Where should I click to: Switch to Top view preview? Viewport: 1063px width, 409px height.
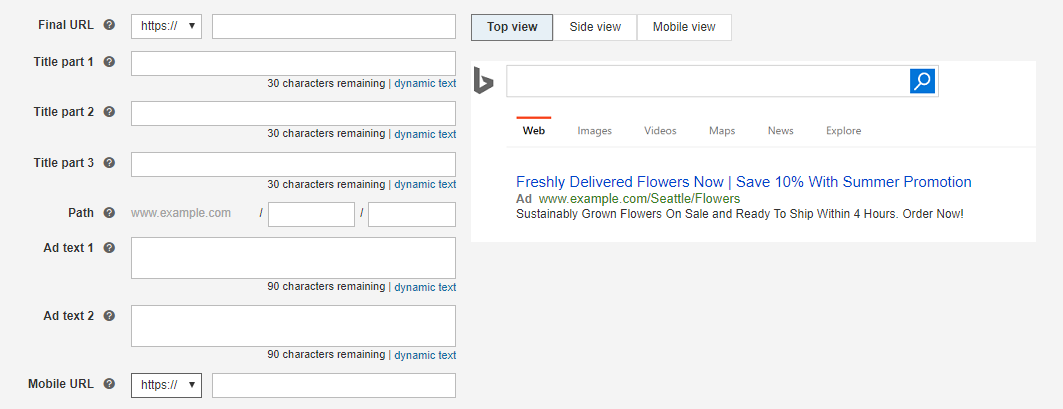click(512, 27)
